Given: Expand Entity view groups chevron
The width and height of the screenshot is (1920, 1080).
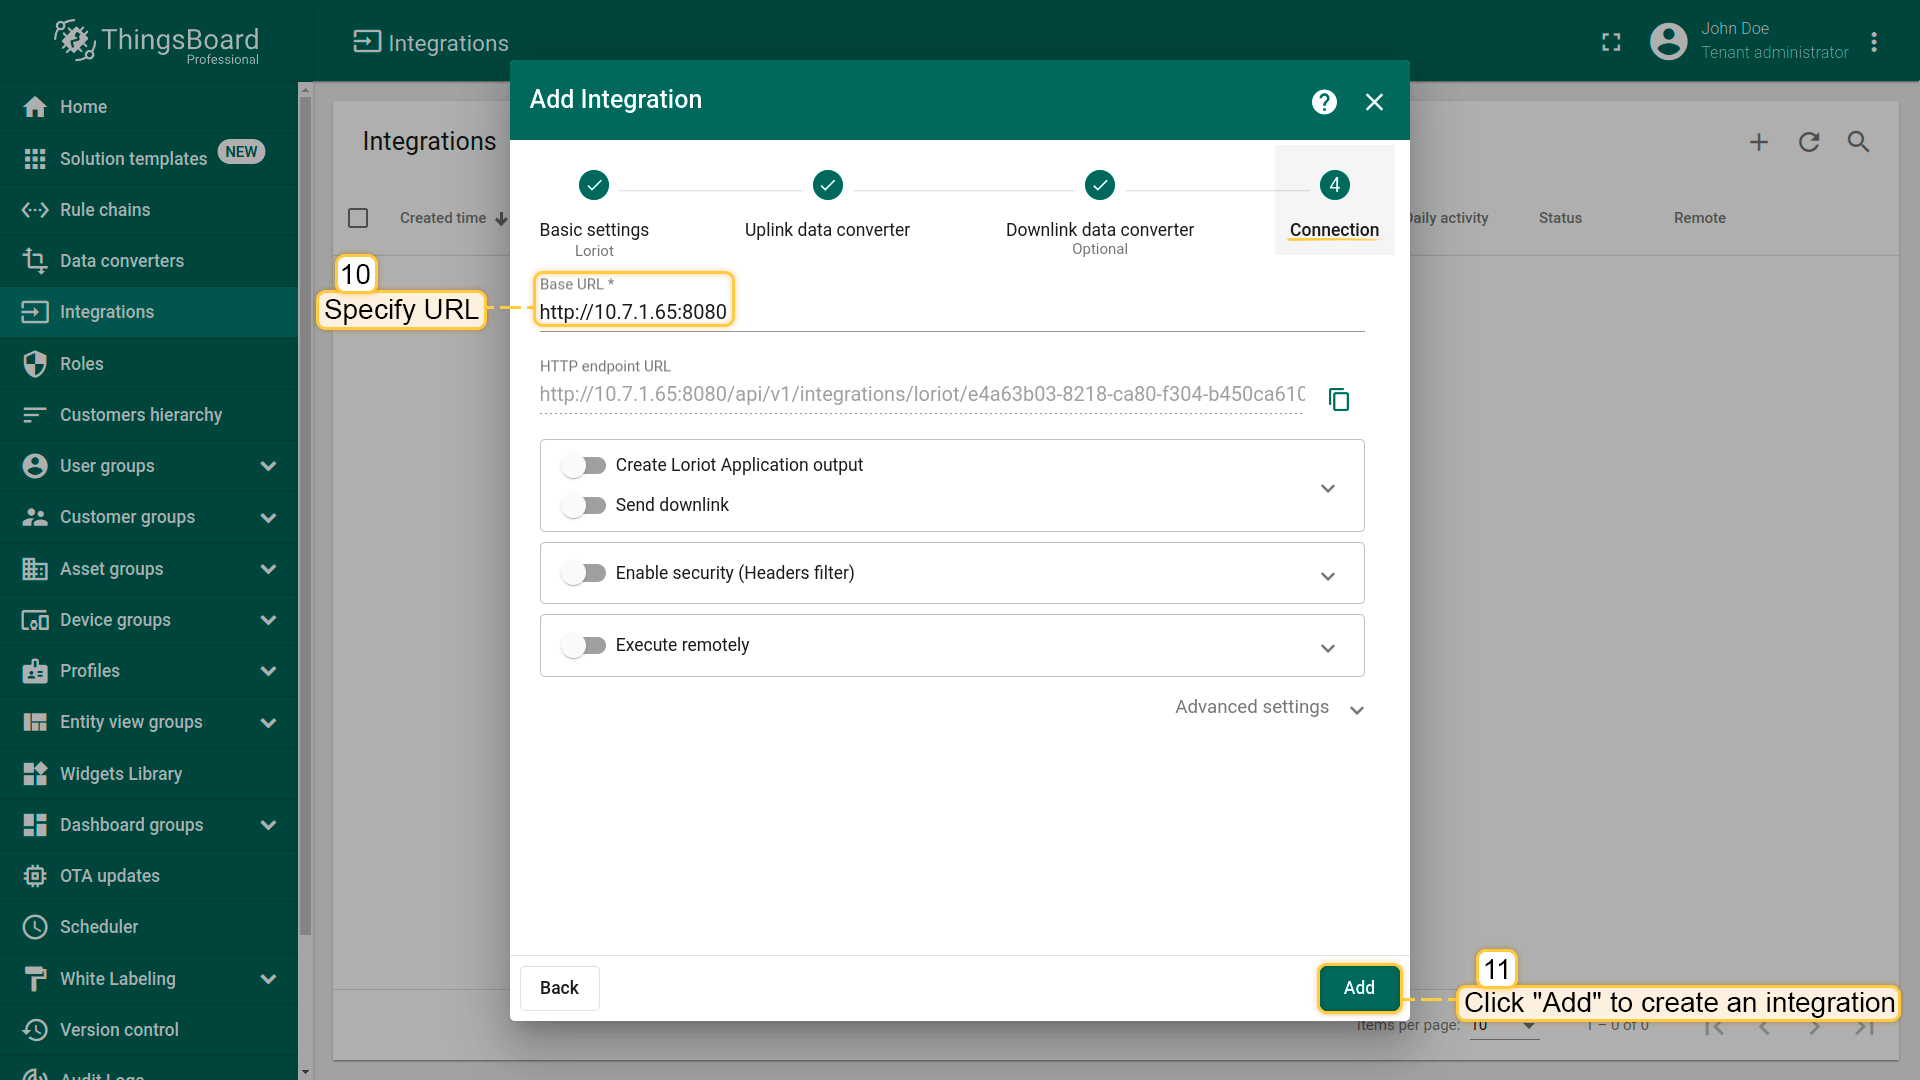Looking at the screenshot, I should [x=268, y=722].
